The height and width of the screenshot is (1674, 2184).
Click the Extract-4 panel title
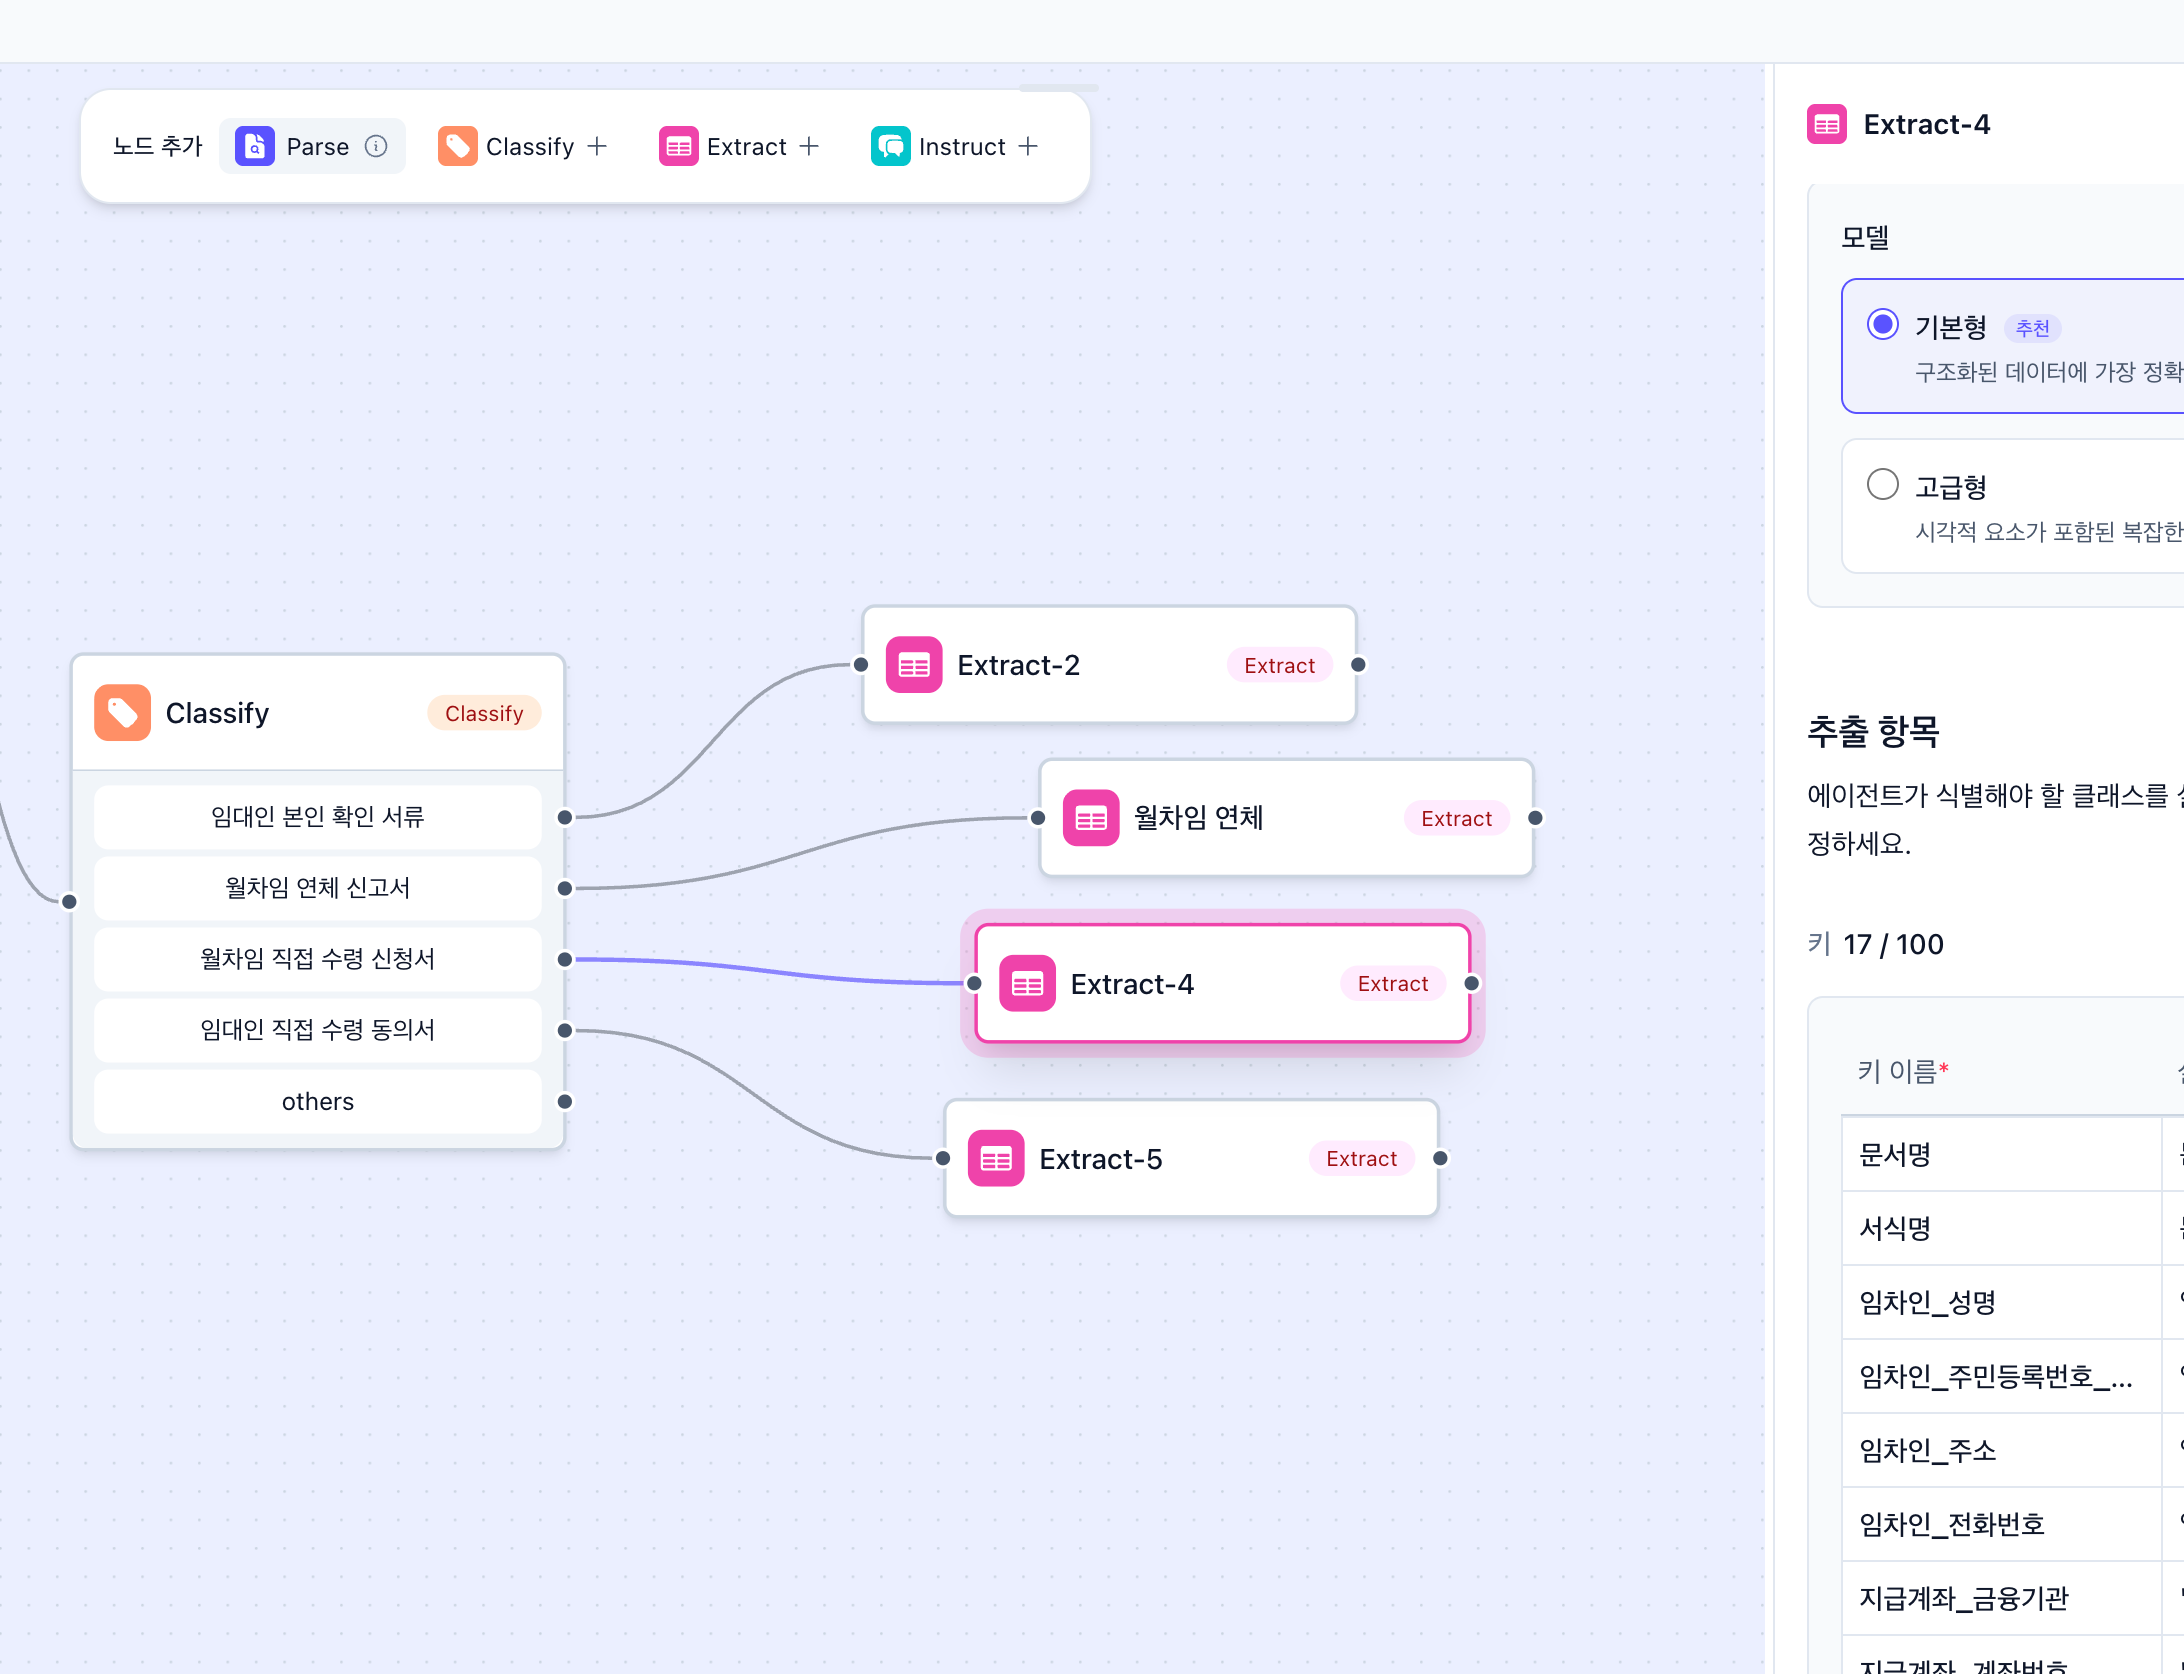[x=1927, y=124]
